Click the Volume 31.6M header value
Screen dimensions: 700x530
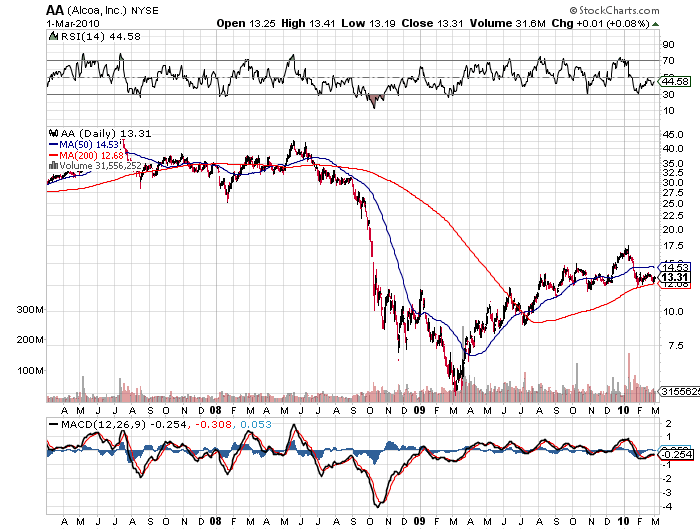coord(508,23)
